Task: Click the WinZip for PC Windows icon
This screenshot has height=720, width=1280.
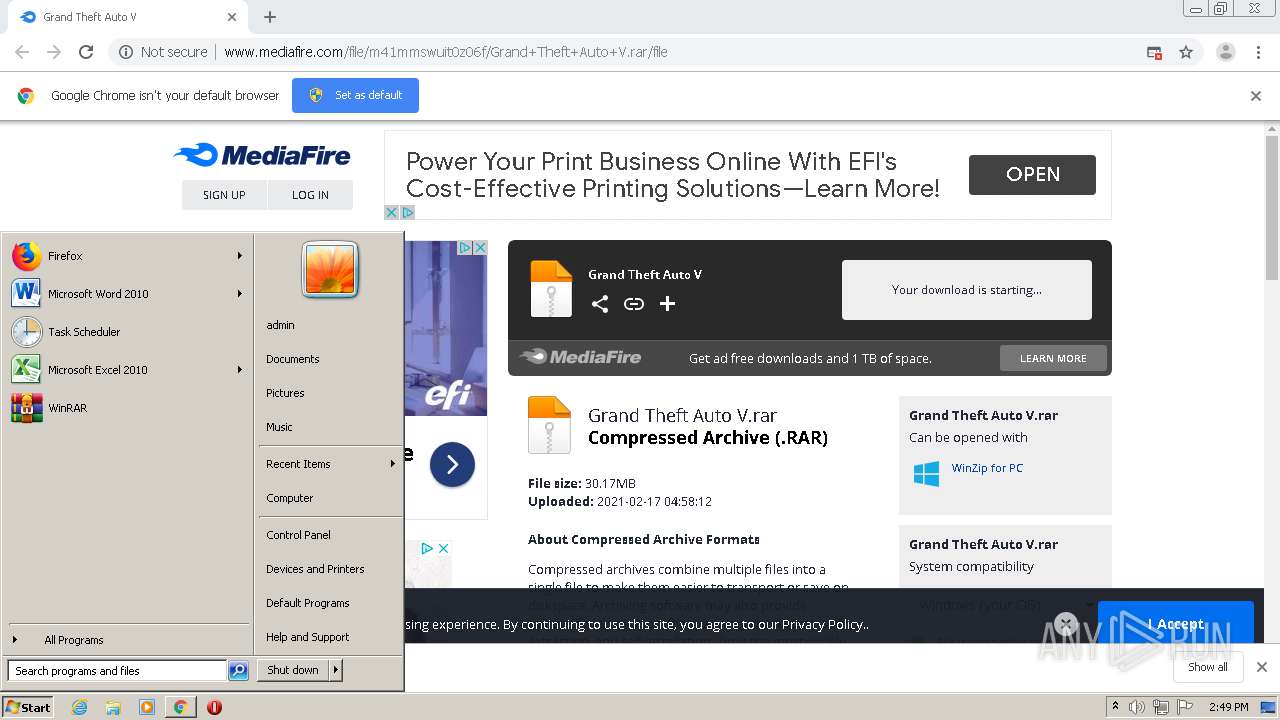Action: 927,473
